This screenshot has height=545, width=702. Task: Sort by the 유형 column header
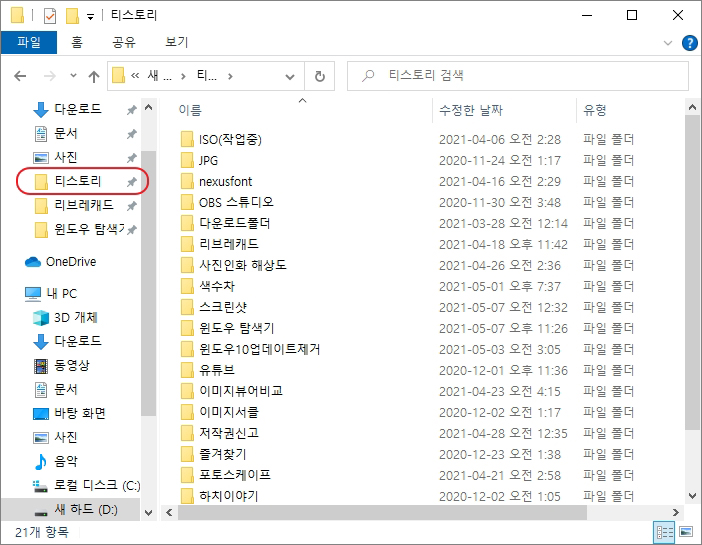coord(595,110)
